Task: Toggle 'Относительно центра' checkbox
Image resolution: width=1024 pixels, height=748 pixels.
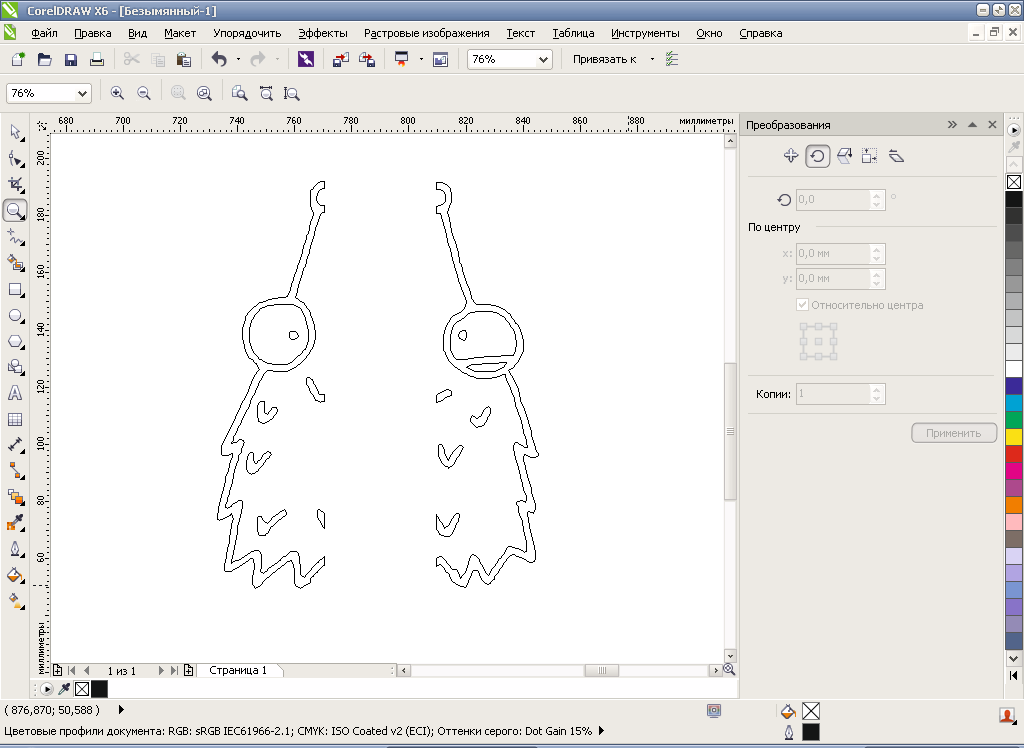Action: [x=803, y=304]
